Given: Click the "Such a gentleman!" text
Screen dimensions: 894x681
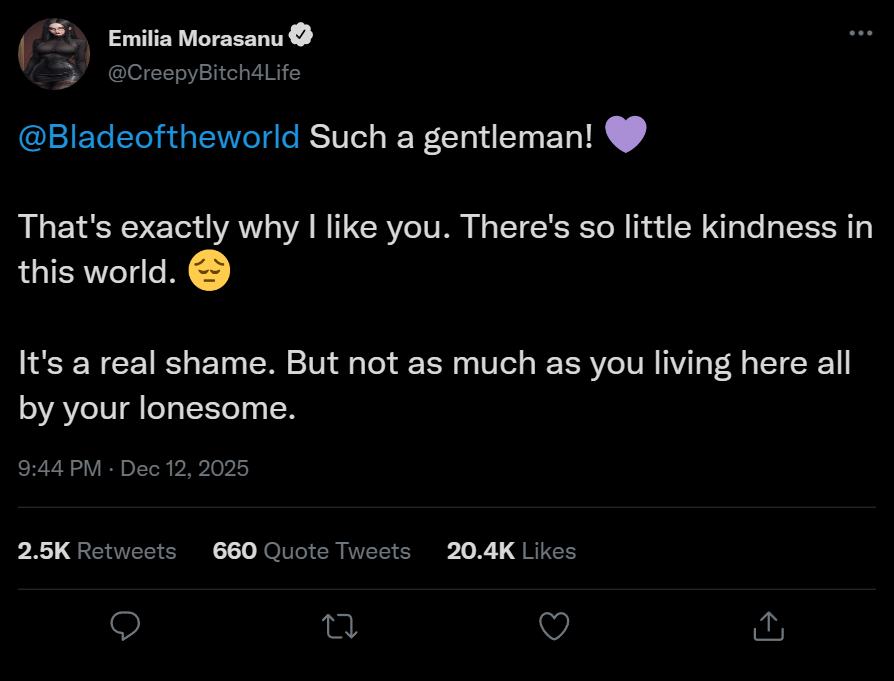Looking at the screenshot, I should [451, 136].
